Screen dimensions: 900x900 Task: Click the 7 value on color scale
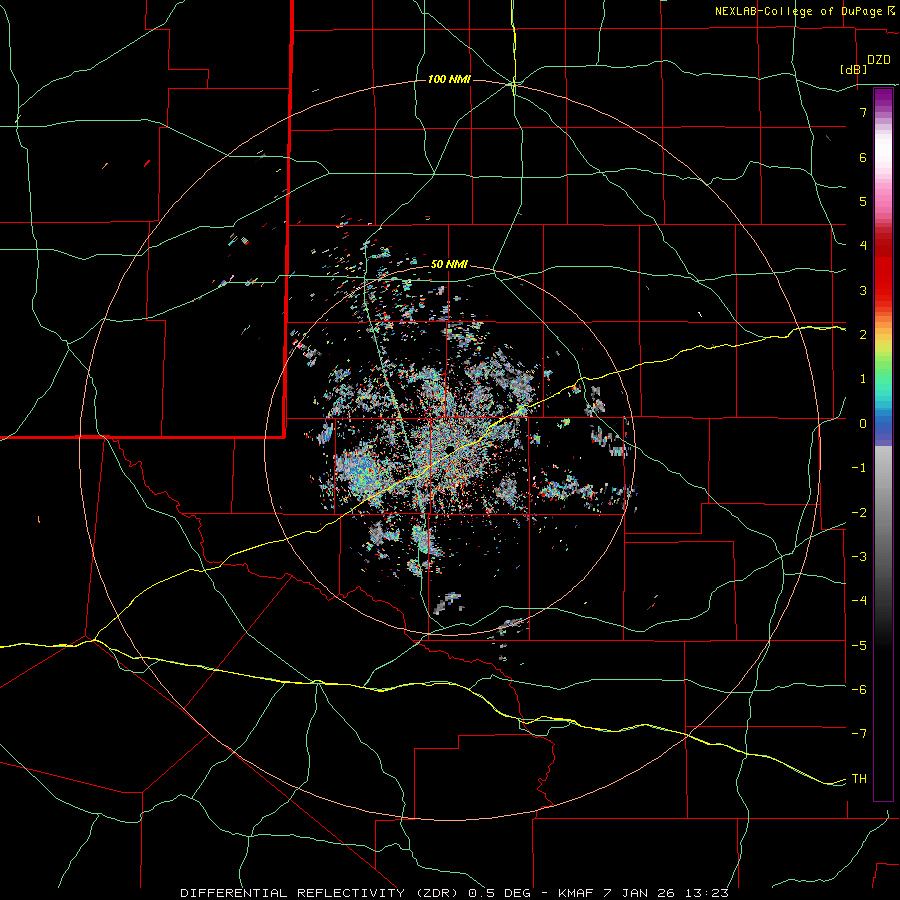click(863, 112)
